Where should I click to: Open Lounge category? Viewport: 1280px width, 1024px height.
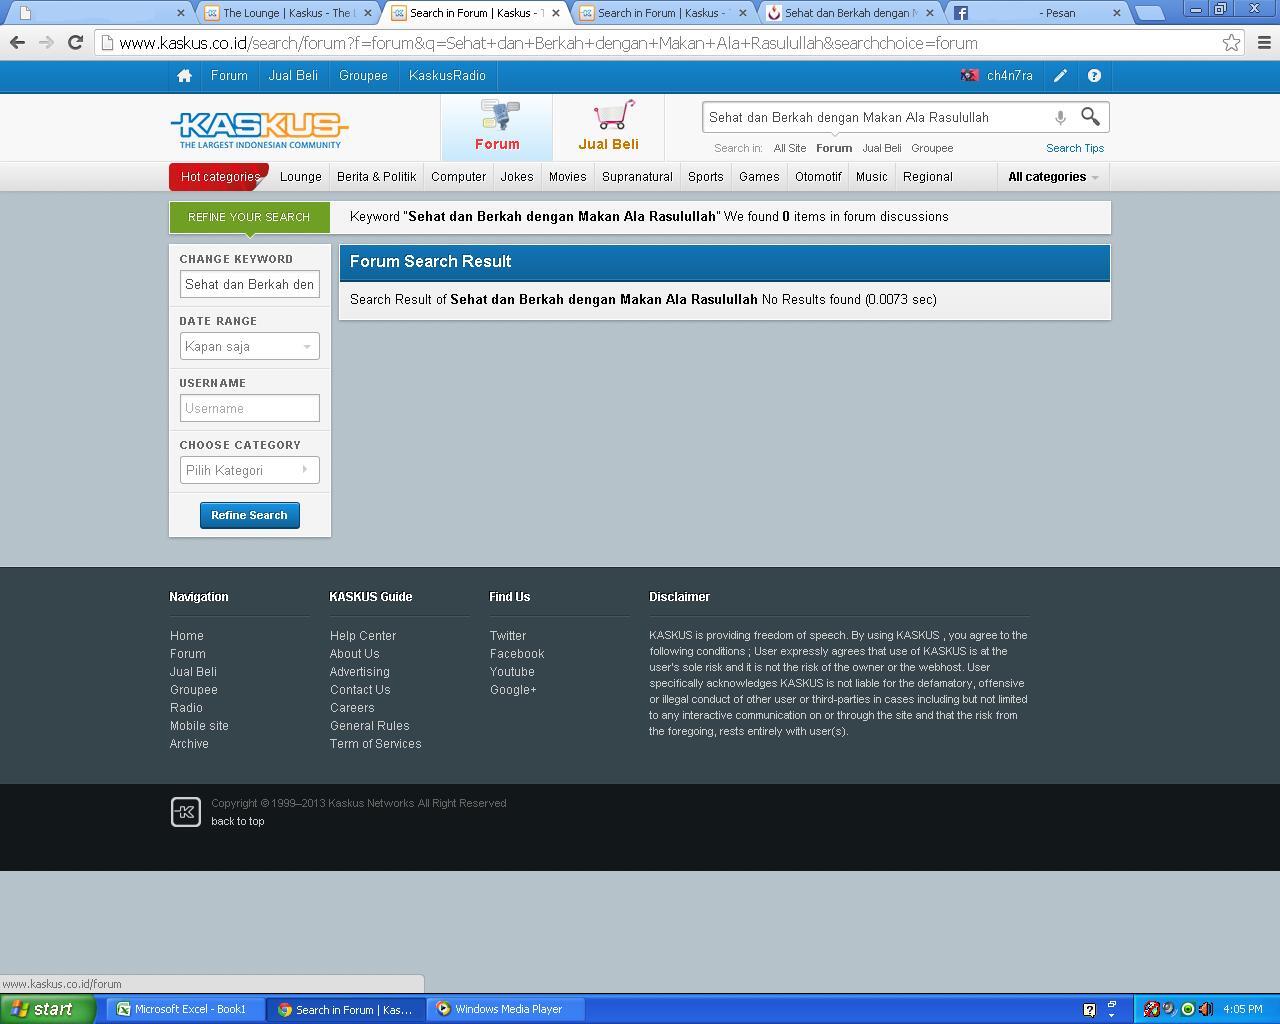[x=301, y=177]
